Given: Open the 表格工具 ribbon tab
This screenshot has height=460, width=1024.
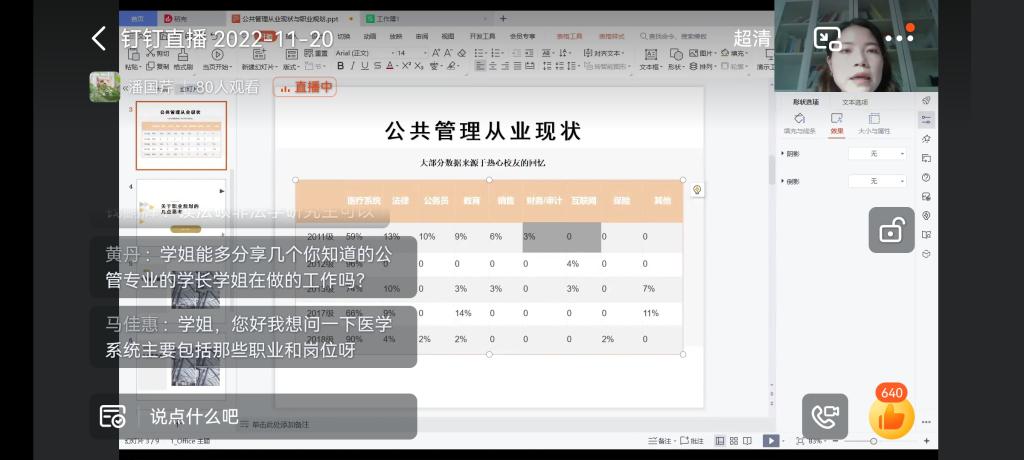Looking at the screenshot, I should coord(569,37).
